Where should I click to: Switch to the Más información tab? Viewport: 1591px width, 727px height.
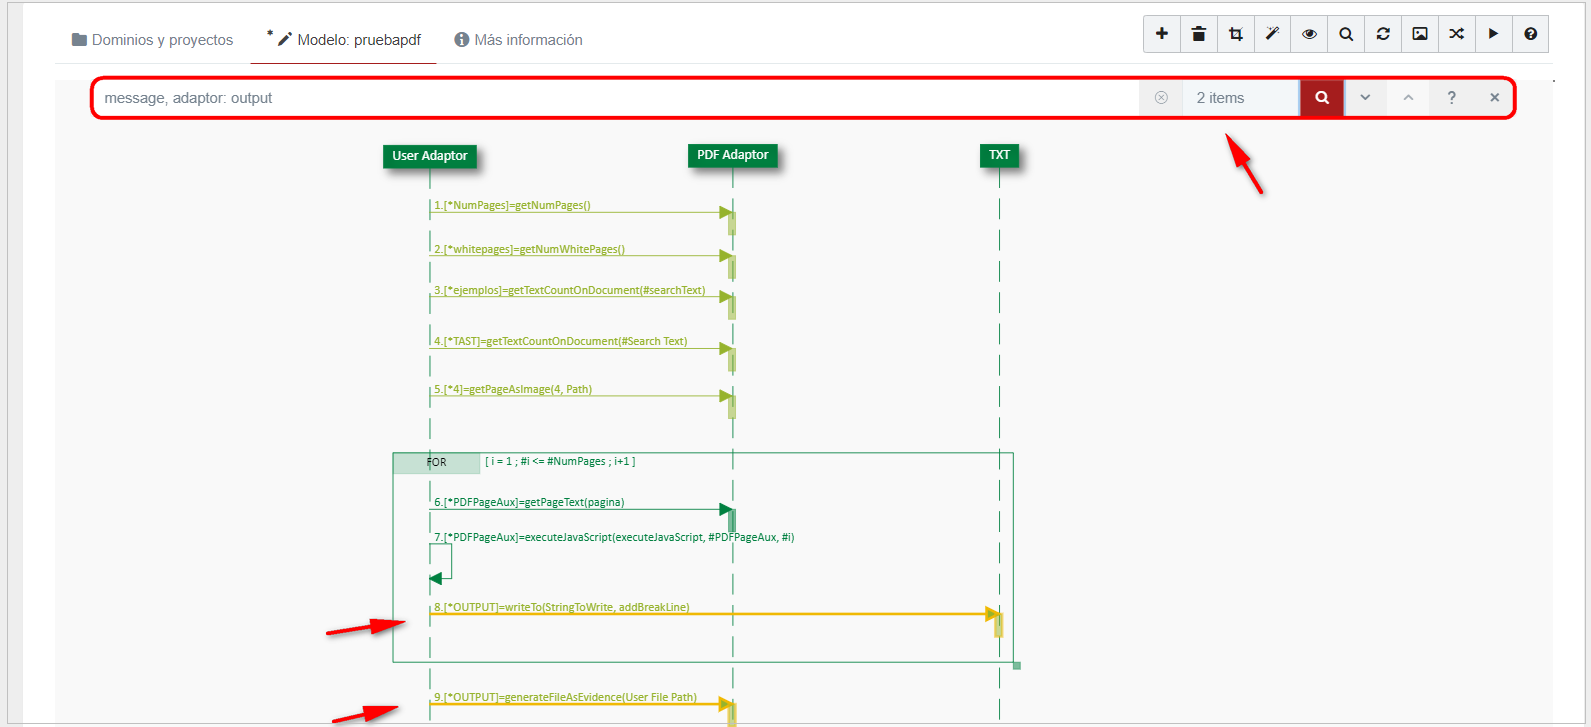click(x=518, y=40)
